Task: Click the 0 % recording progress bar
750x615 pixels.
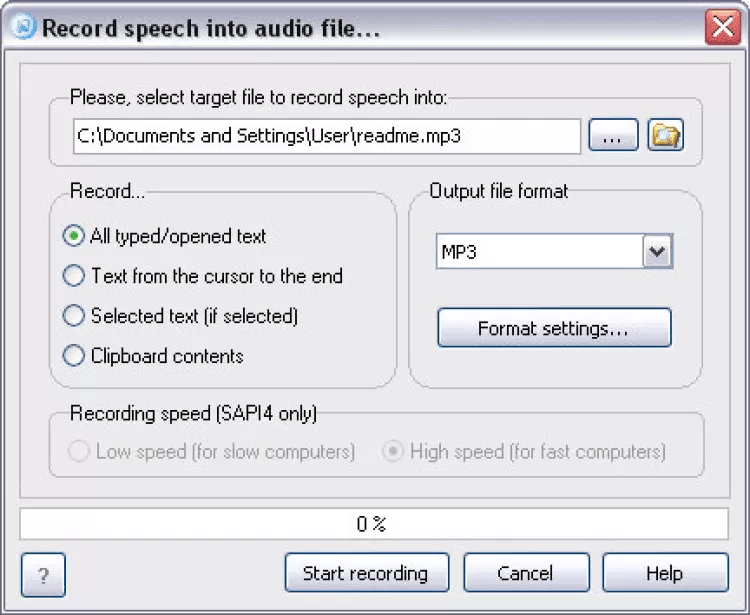Action: pyautogui.click(x=374, y=524)
